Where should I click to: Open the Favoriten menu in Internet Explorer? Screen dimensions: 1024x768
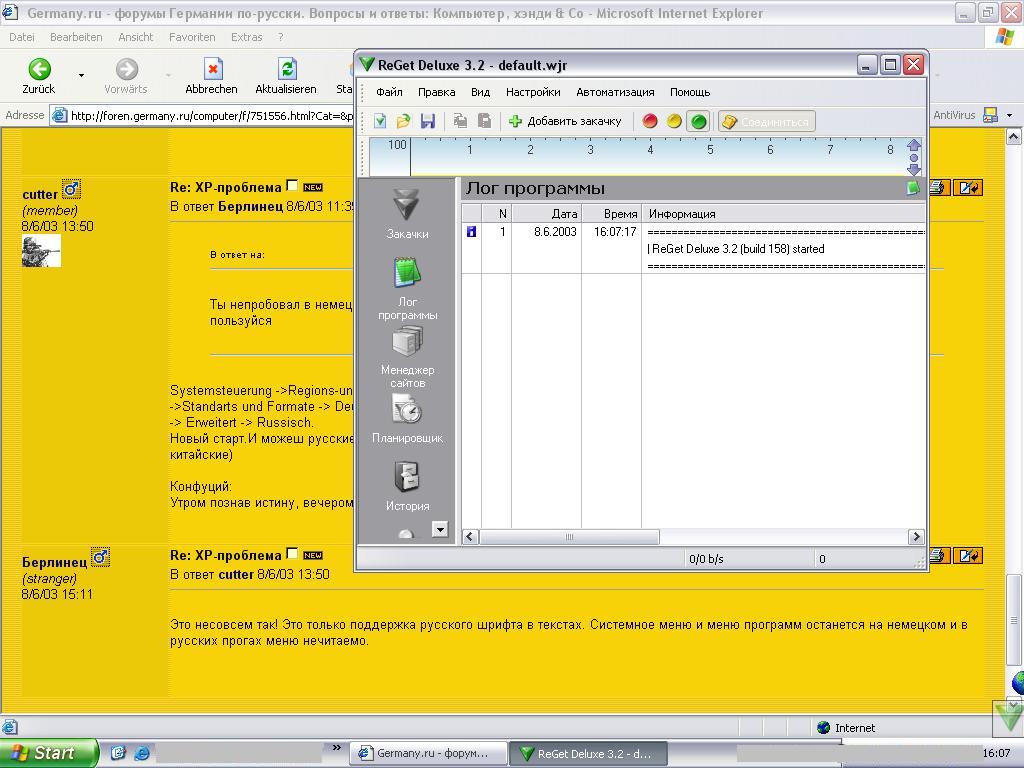[192, 37]
